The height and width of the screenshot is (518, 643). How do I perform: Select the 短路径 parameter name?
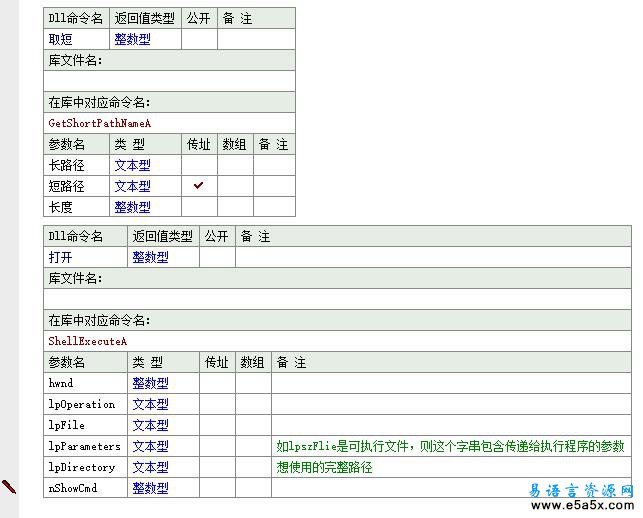[66, 186]
